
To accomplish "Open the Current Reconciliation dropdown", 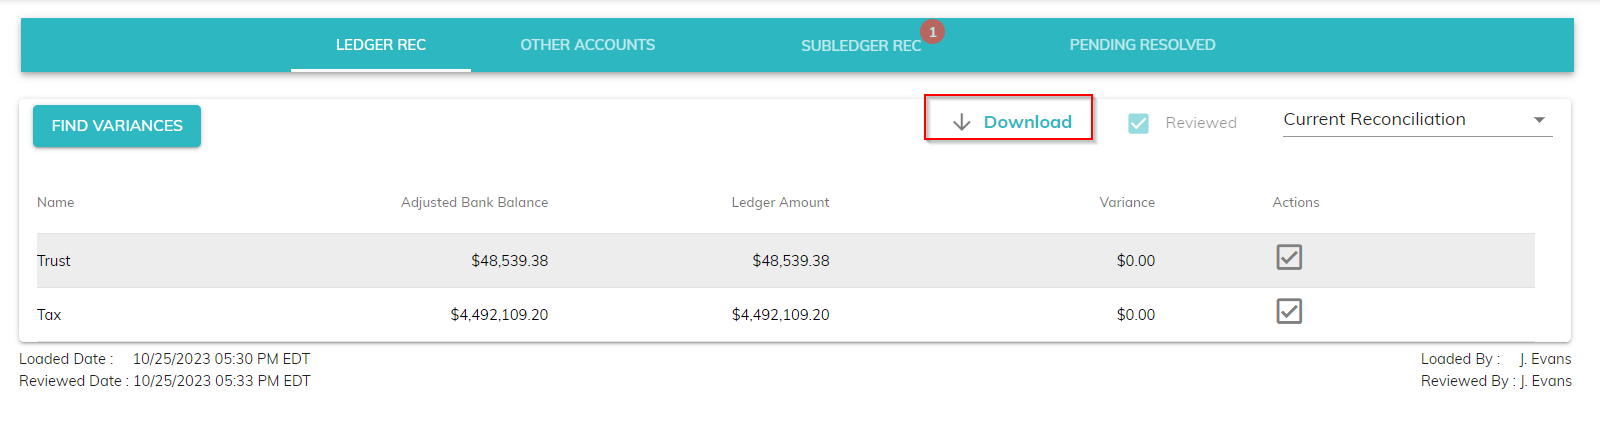I will click(x=1400, y=120).
